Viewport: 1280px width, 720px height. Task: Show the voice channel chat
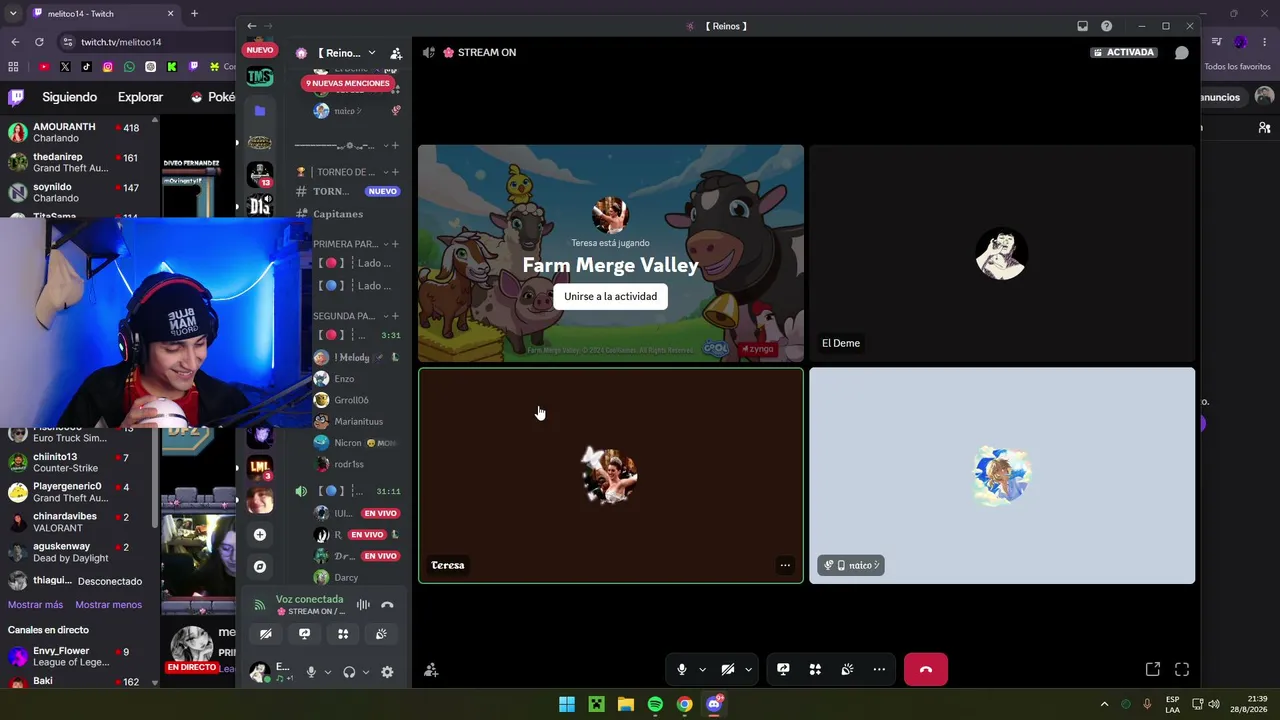click(x=1181, y=52)
